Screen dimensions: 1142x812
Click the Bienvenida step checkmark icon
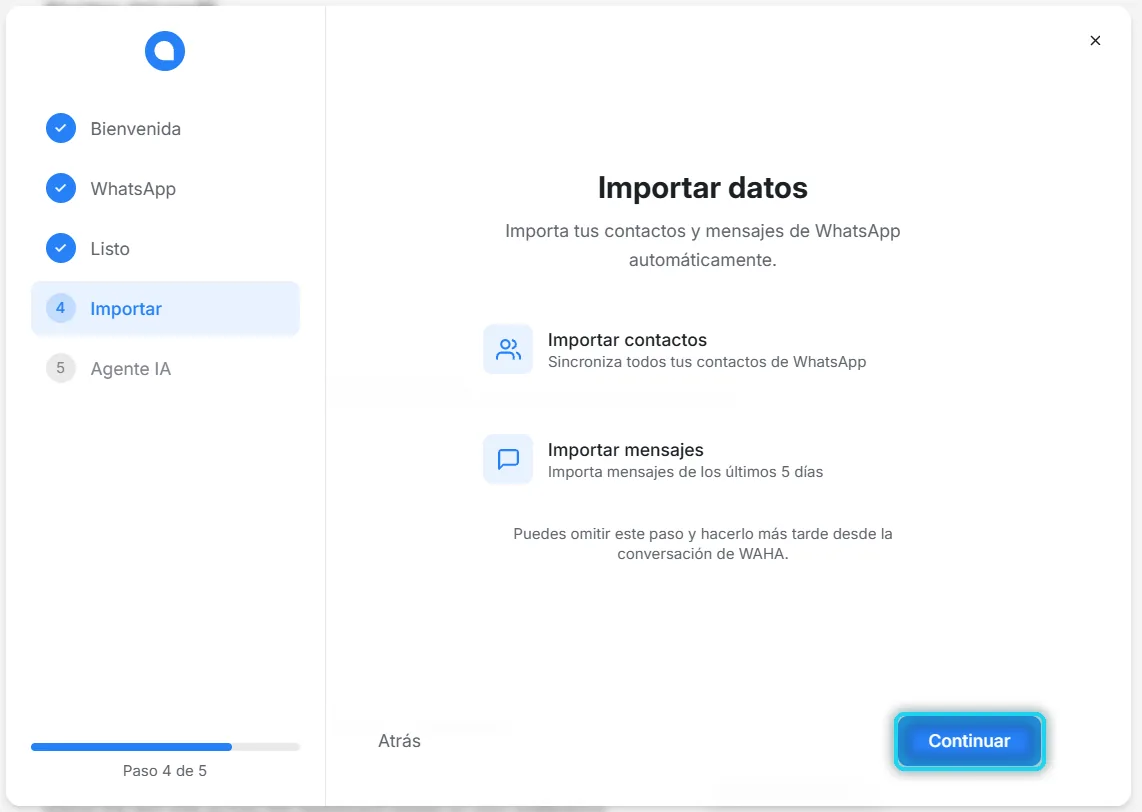tap(61, 128)
